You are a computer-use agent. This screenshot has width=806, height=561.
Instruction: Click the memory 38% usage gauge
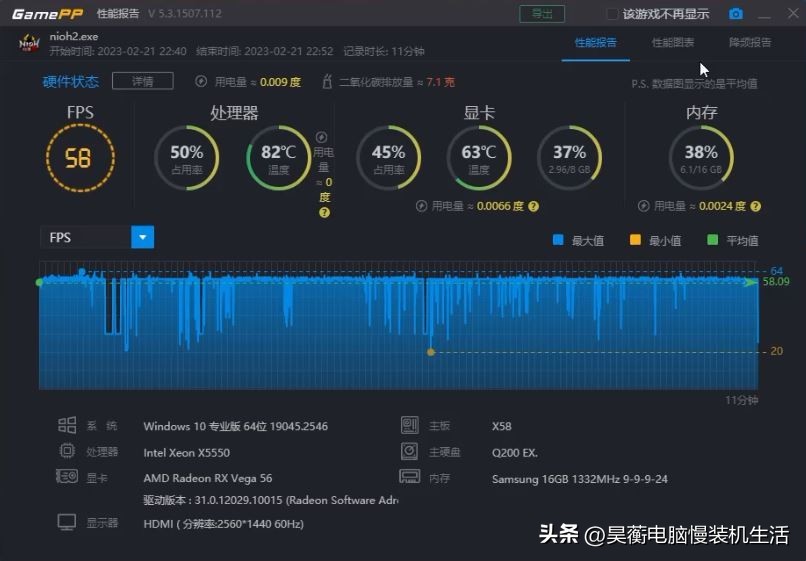coord(701,157)
